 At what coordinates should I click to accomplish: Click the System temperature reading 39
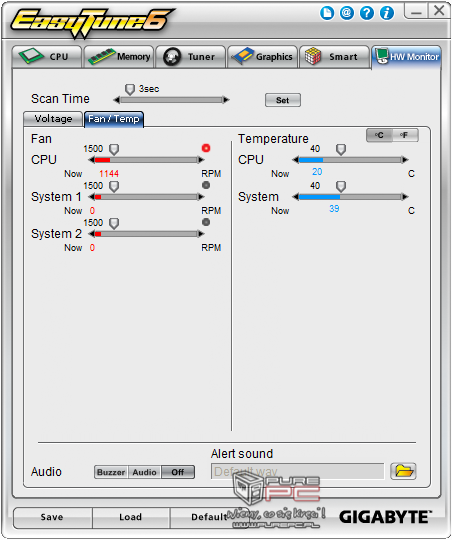(x=334, y=209)
